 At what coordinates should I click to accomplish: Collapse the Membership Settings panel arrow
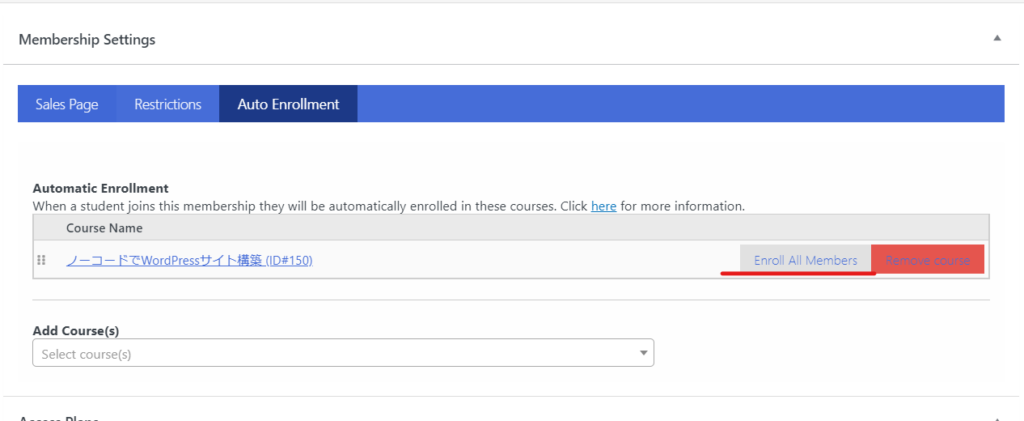click(997, 39)
